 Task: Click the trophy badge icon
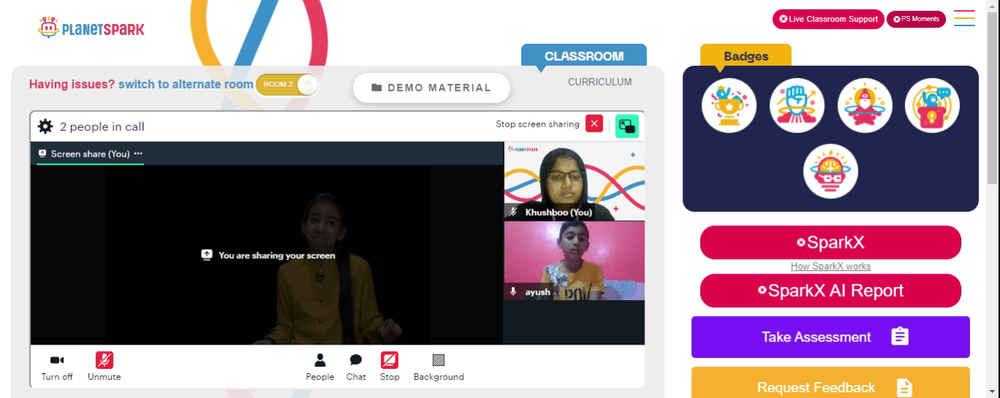tap(729, 106)
